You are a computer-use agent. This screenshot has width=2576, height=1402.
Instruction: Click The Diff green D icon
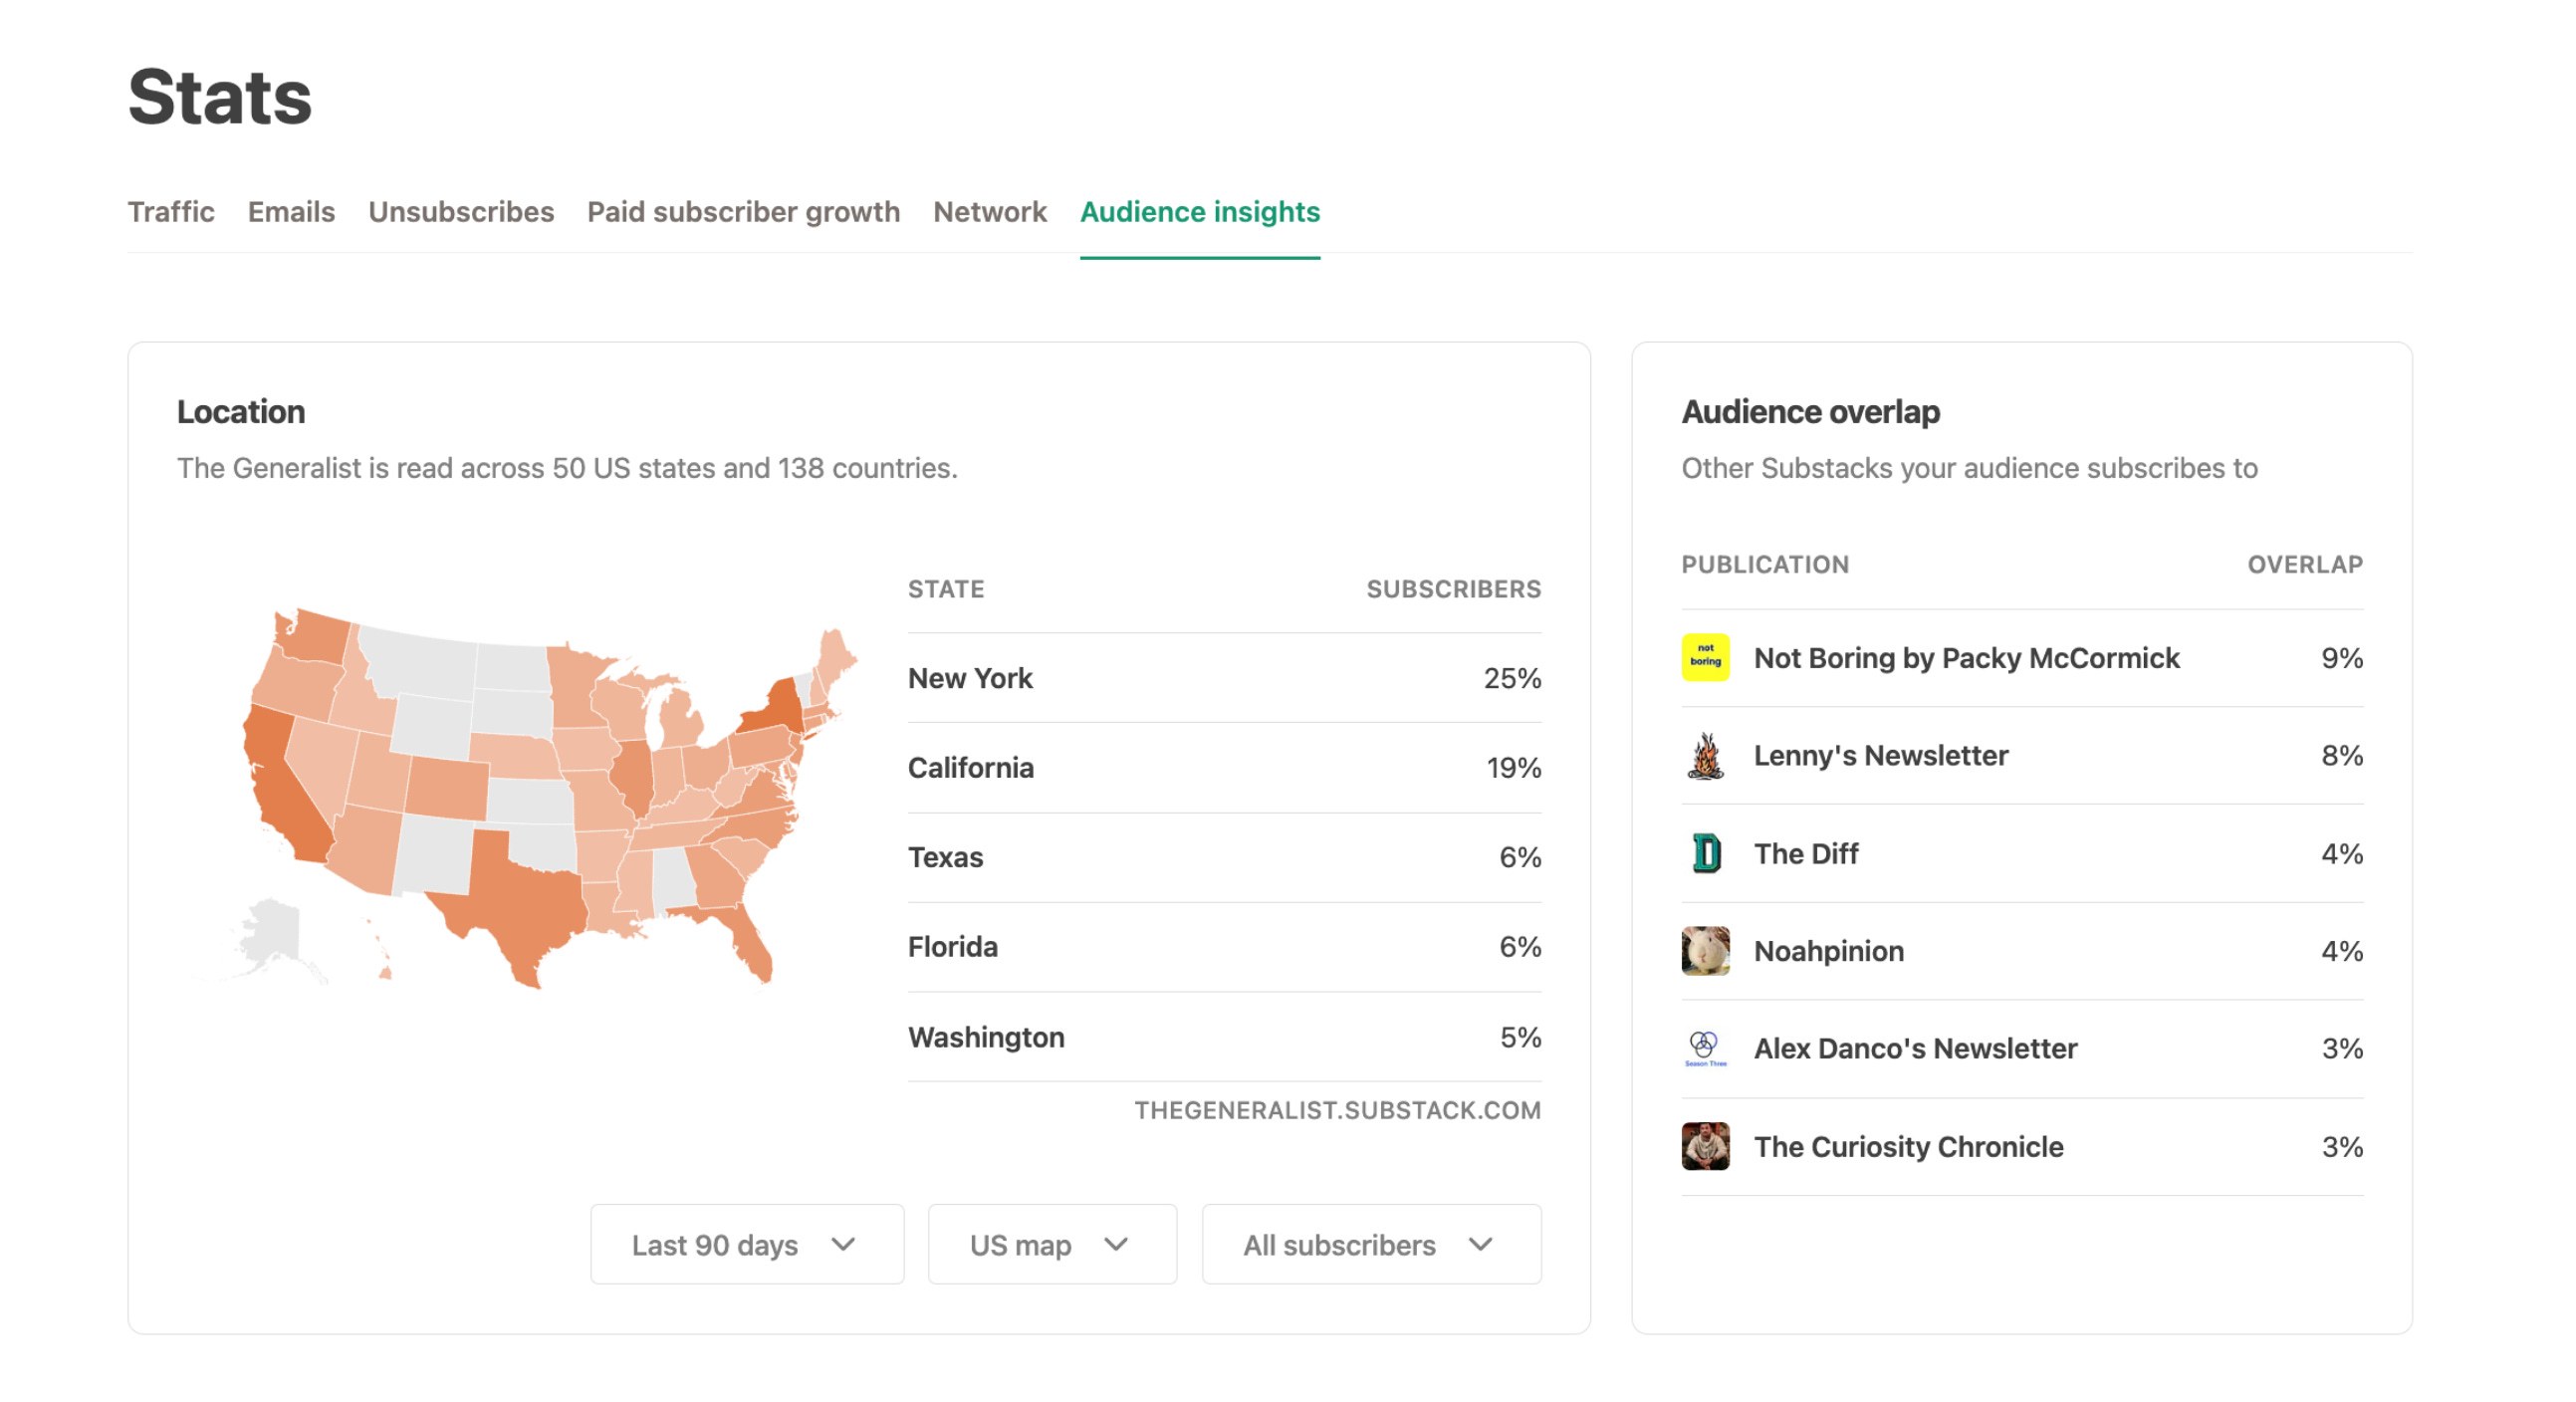tap(1705, 853)
